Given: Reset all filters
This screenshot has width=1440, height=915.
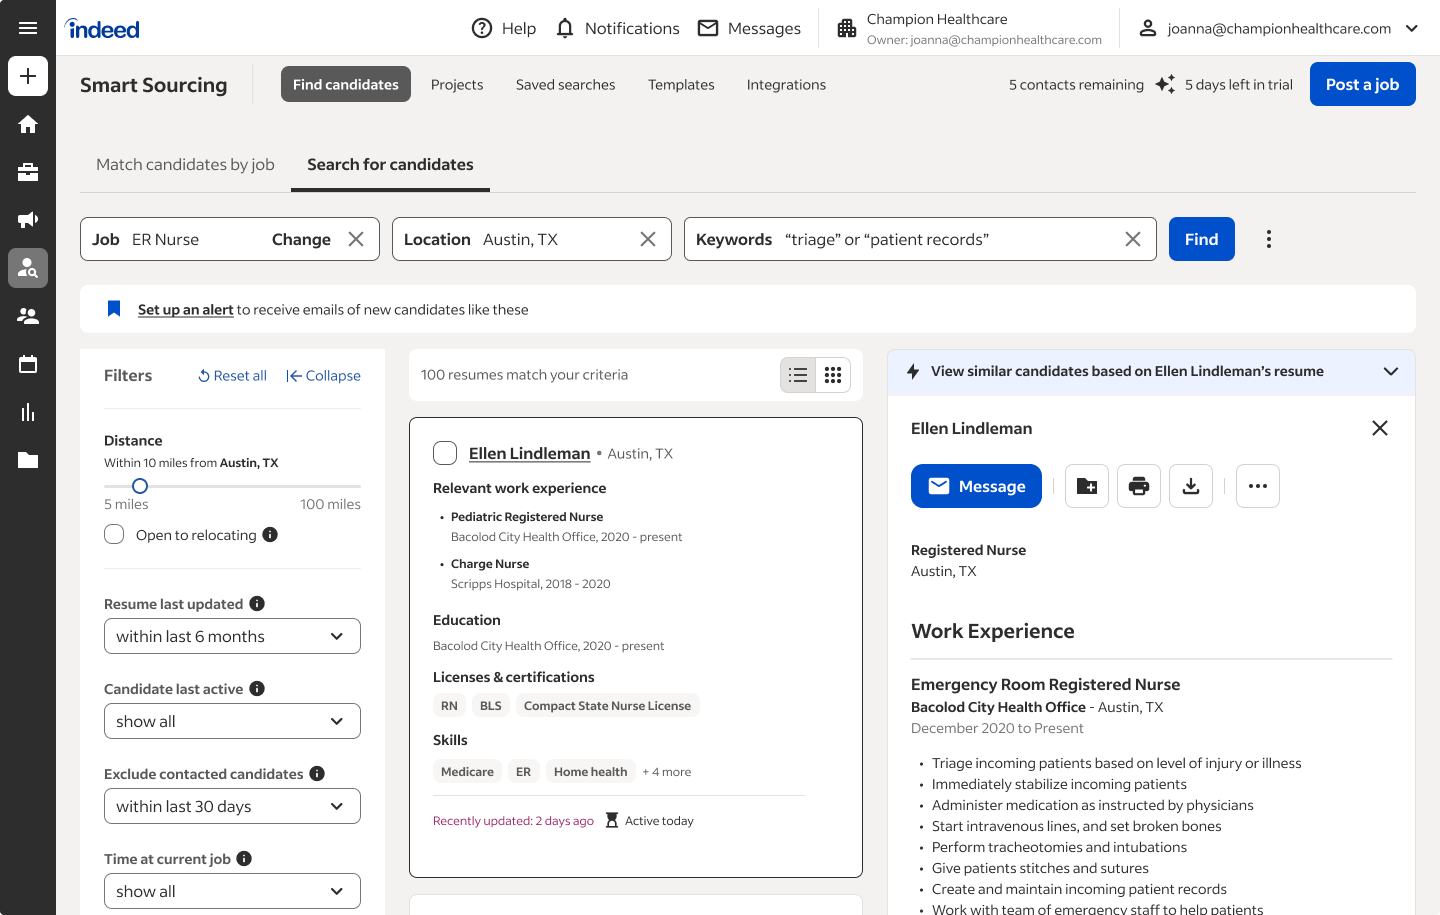Looking at the screenshot, I should tap(232, 376).
